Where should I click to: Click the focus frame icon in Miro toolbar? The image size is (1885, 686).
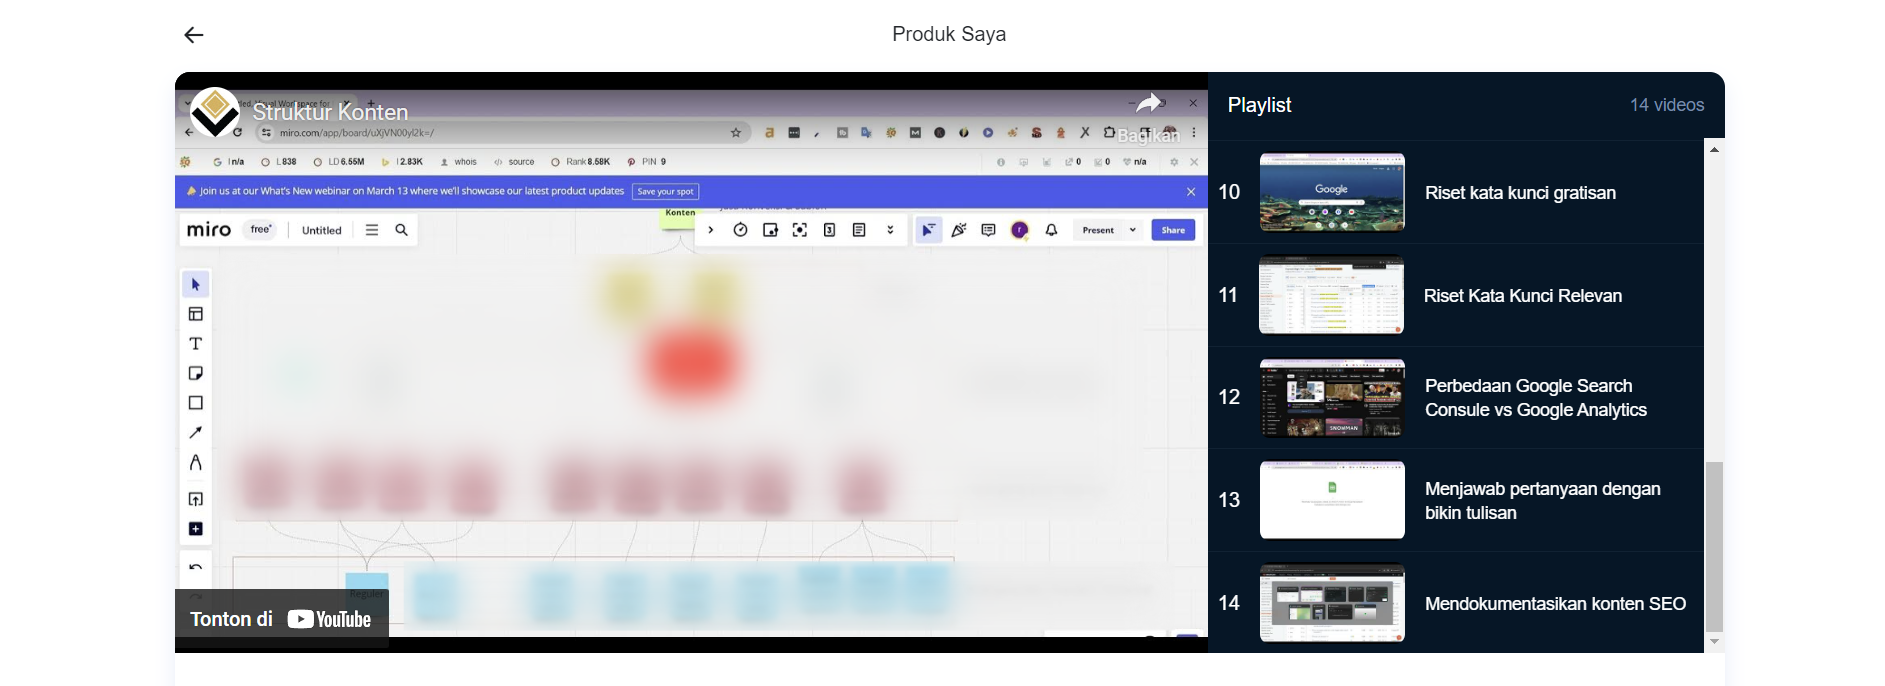(800, 230)
